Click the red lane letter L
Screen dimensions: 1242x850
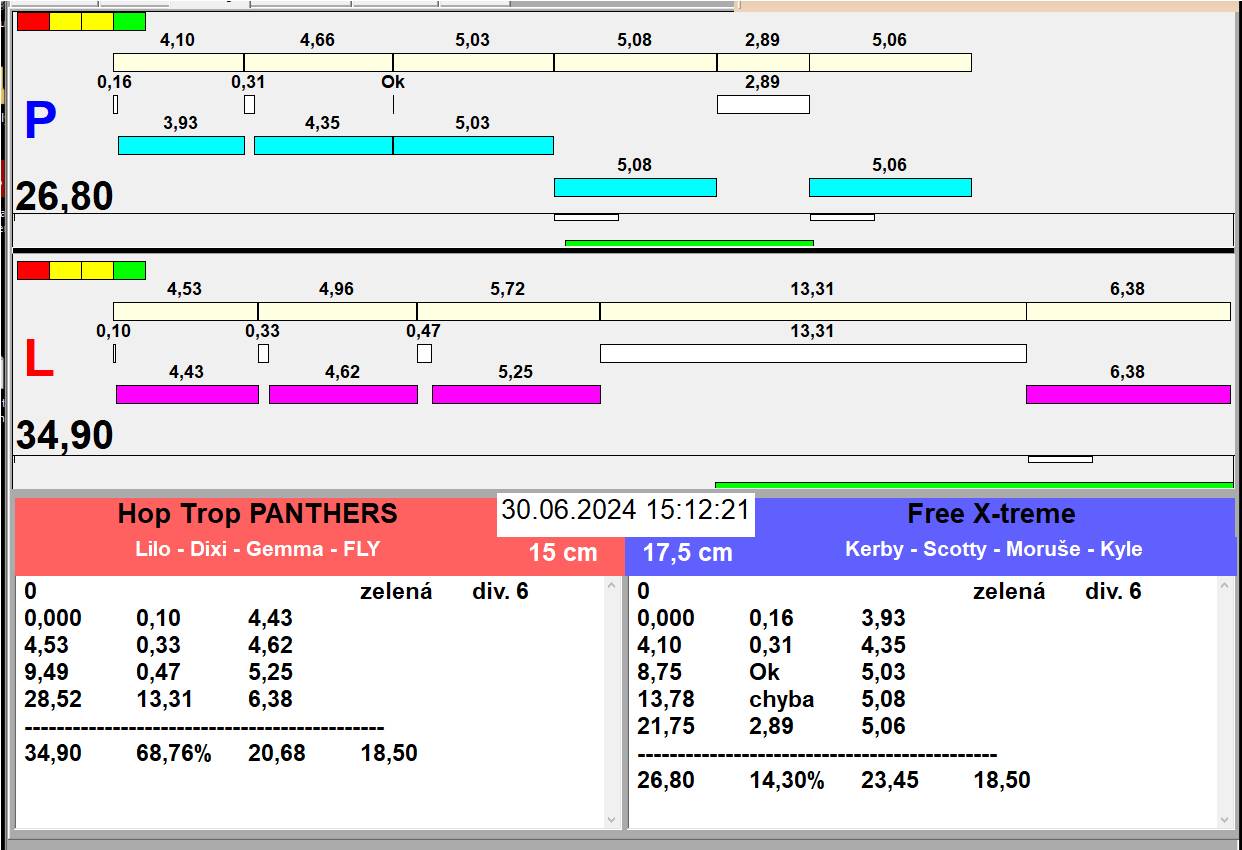coord(38,360)
